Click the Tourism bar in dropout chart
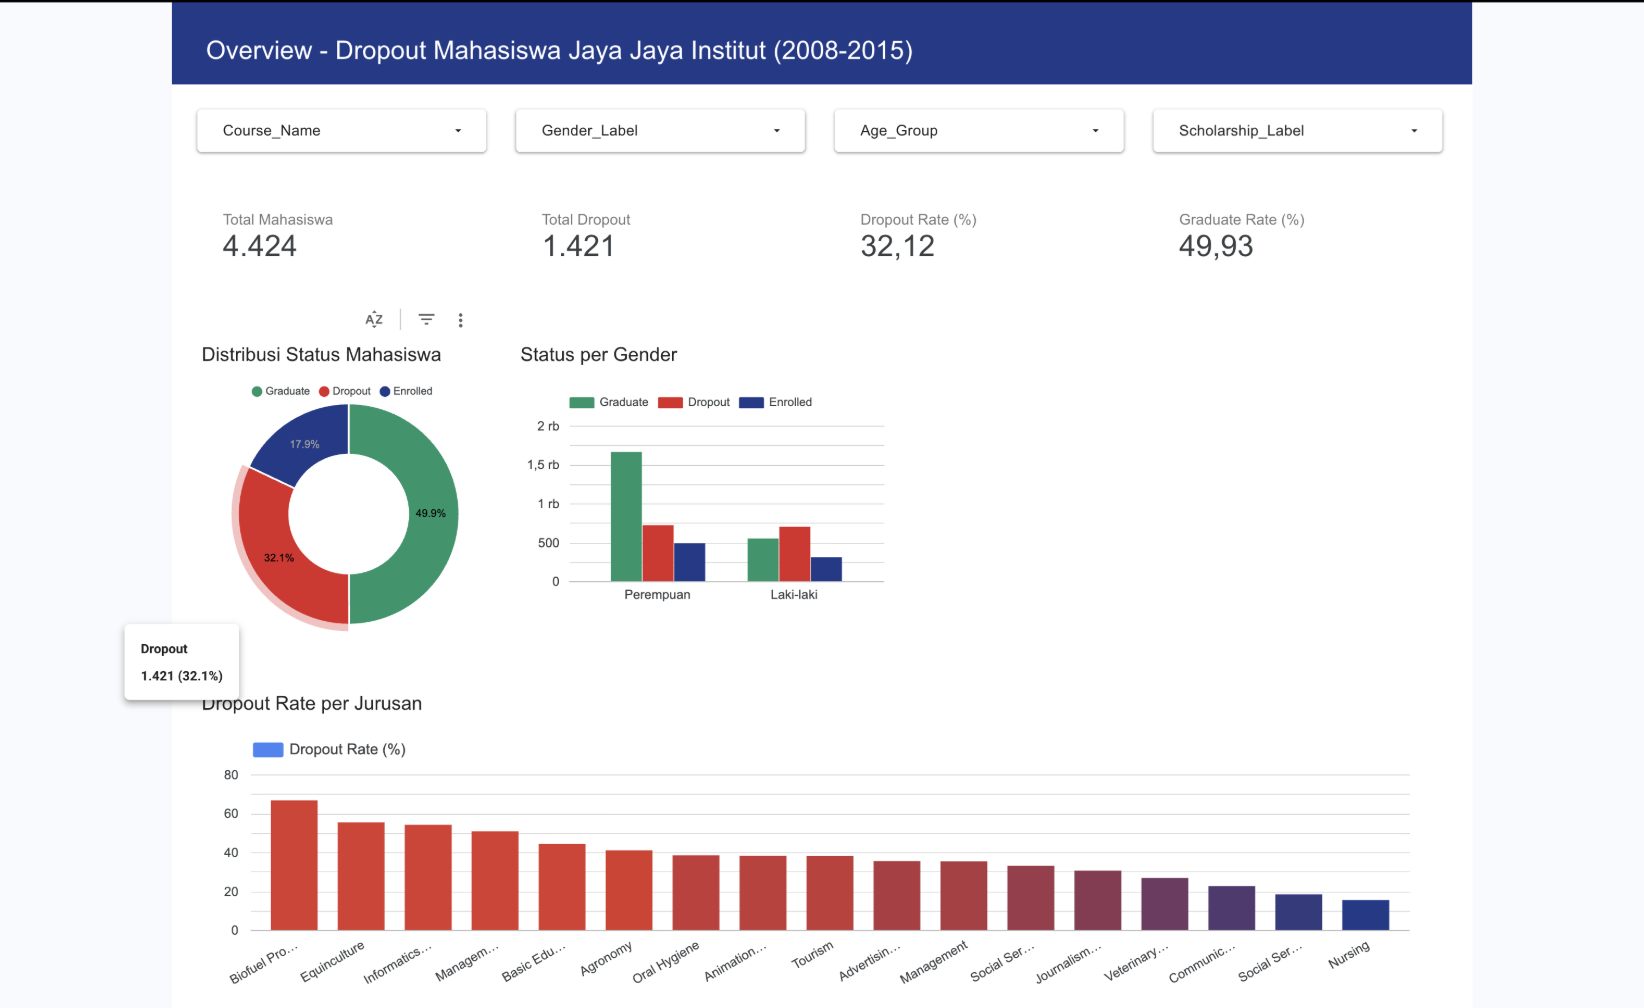Screen dimensions: 1644x1008 point(830,893)
